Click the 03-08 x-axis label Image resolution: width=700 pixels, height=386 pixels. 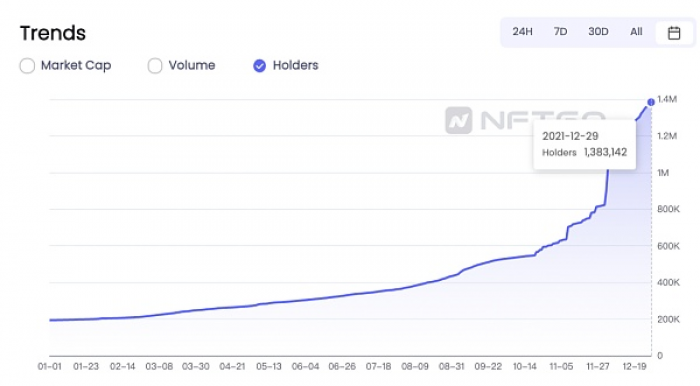(159, 366)
